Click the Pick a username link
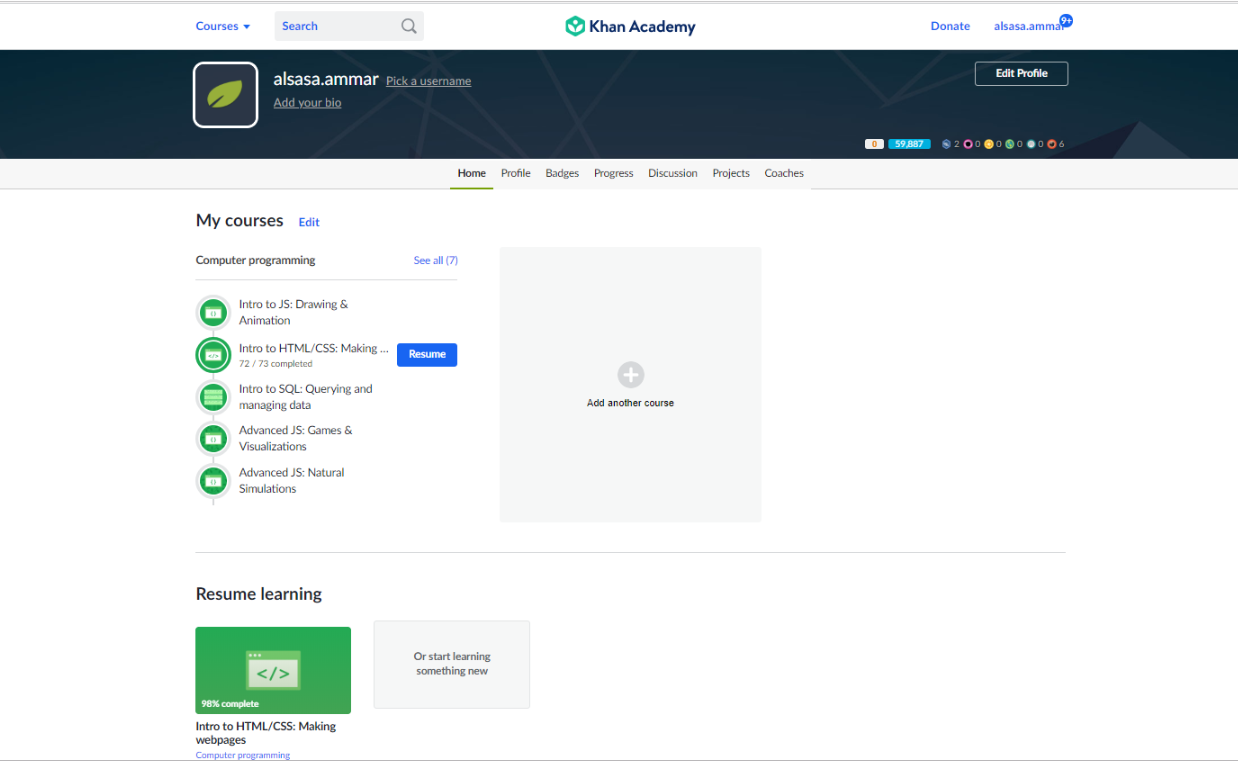 pyautogui.click(x=428, y=81)
